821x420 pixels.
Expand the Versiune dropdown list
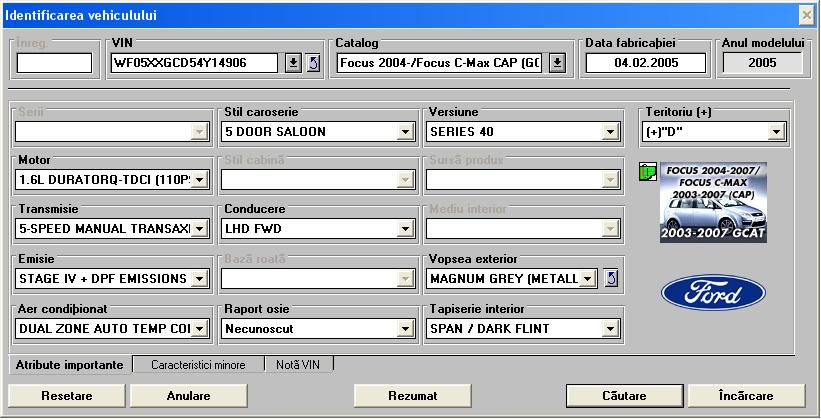coord(609,131)
